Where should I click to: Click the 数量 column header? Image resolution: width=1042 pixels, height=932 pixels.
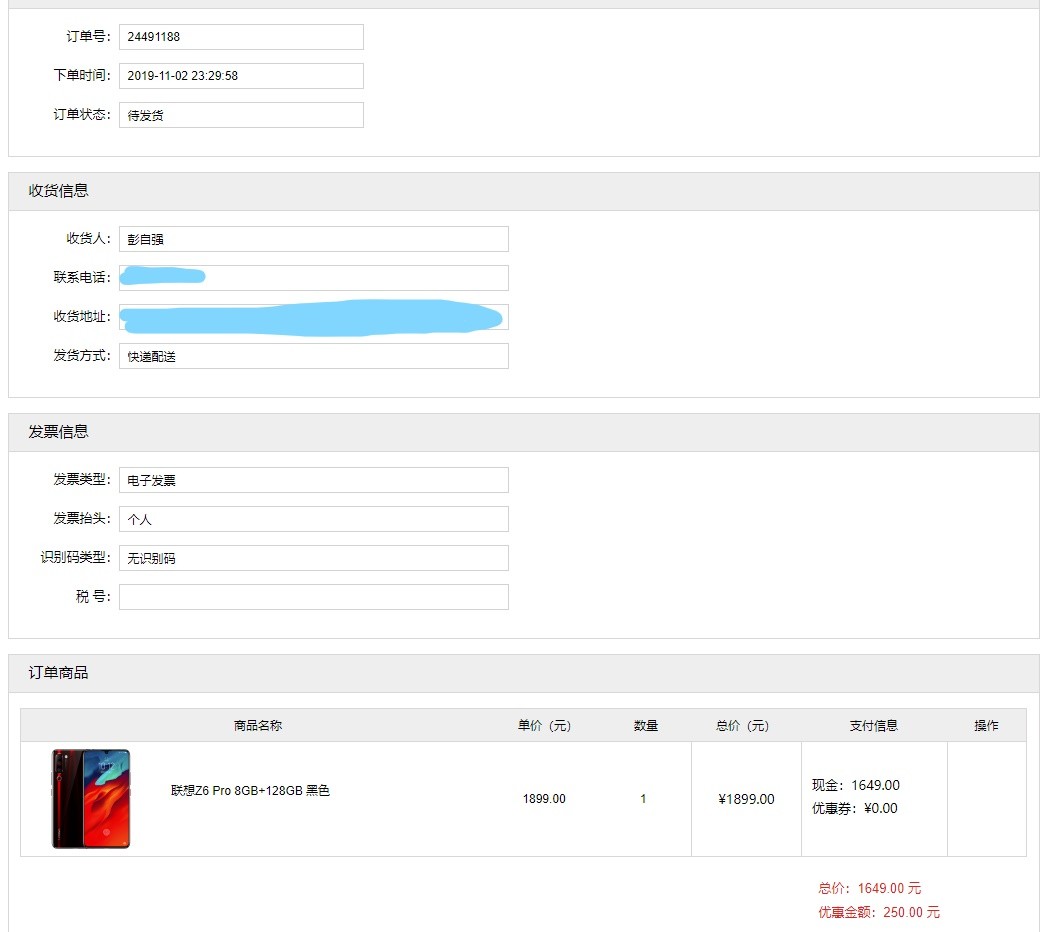646,725
